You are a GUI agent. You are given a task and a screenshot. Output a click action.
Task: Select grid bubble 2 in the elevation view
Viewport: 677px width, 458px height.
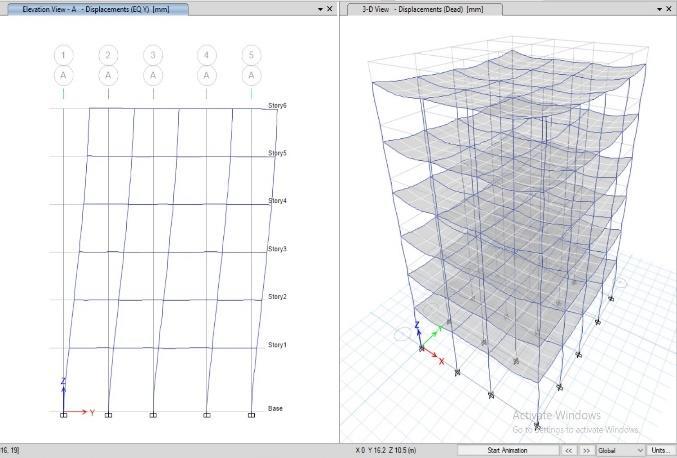coord(108,55)
